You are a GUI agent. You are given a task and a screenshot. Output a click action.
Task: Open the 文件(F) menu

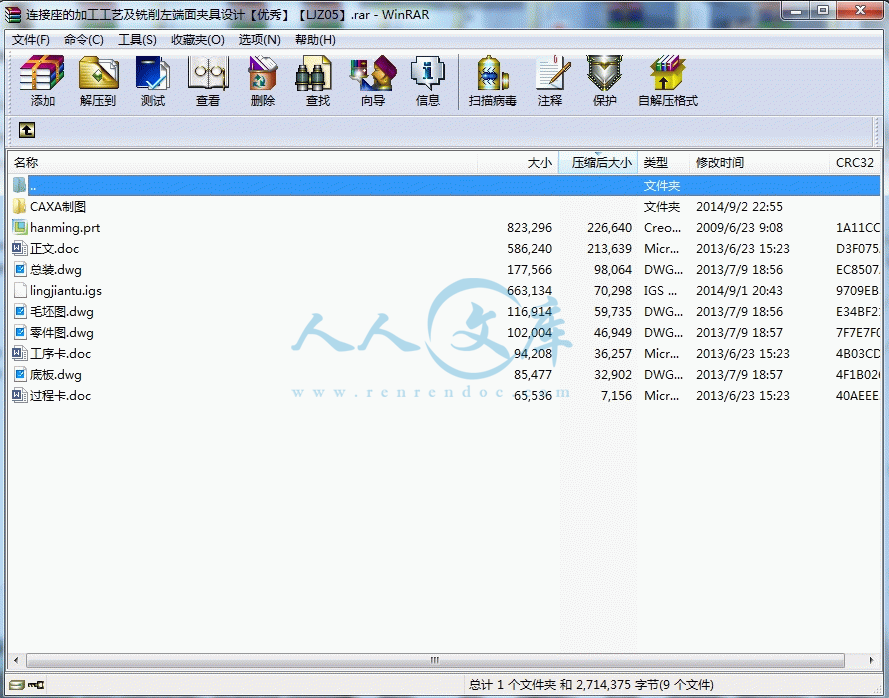[x=31, y=40]
